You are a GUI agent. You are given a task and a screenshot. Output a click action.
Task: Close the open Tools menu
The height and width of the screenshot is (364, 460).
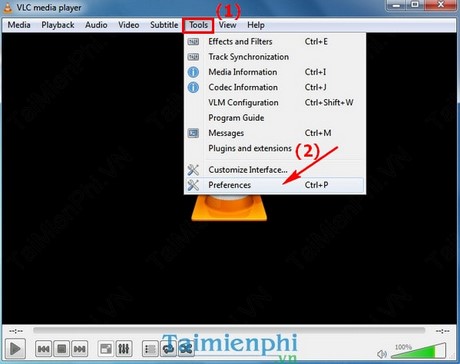[198, 25]
